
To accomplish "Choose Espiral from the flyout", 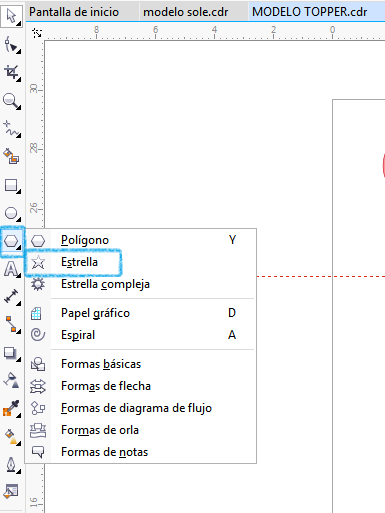I will click(x=140, y=335).
